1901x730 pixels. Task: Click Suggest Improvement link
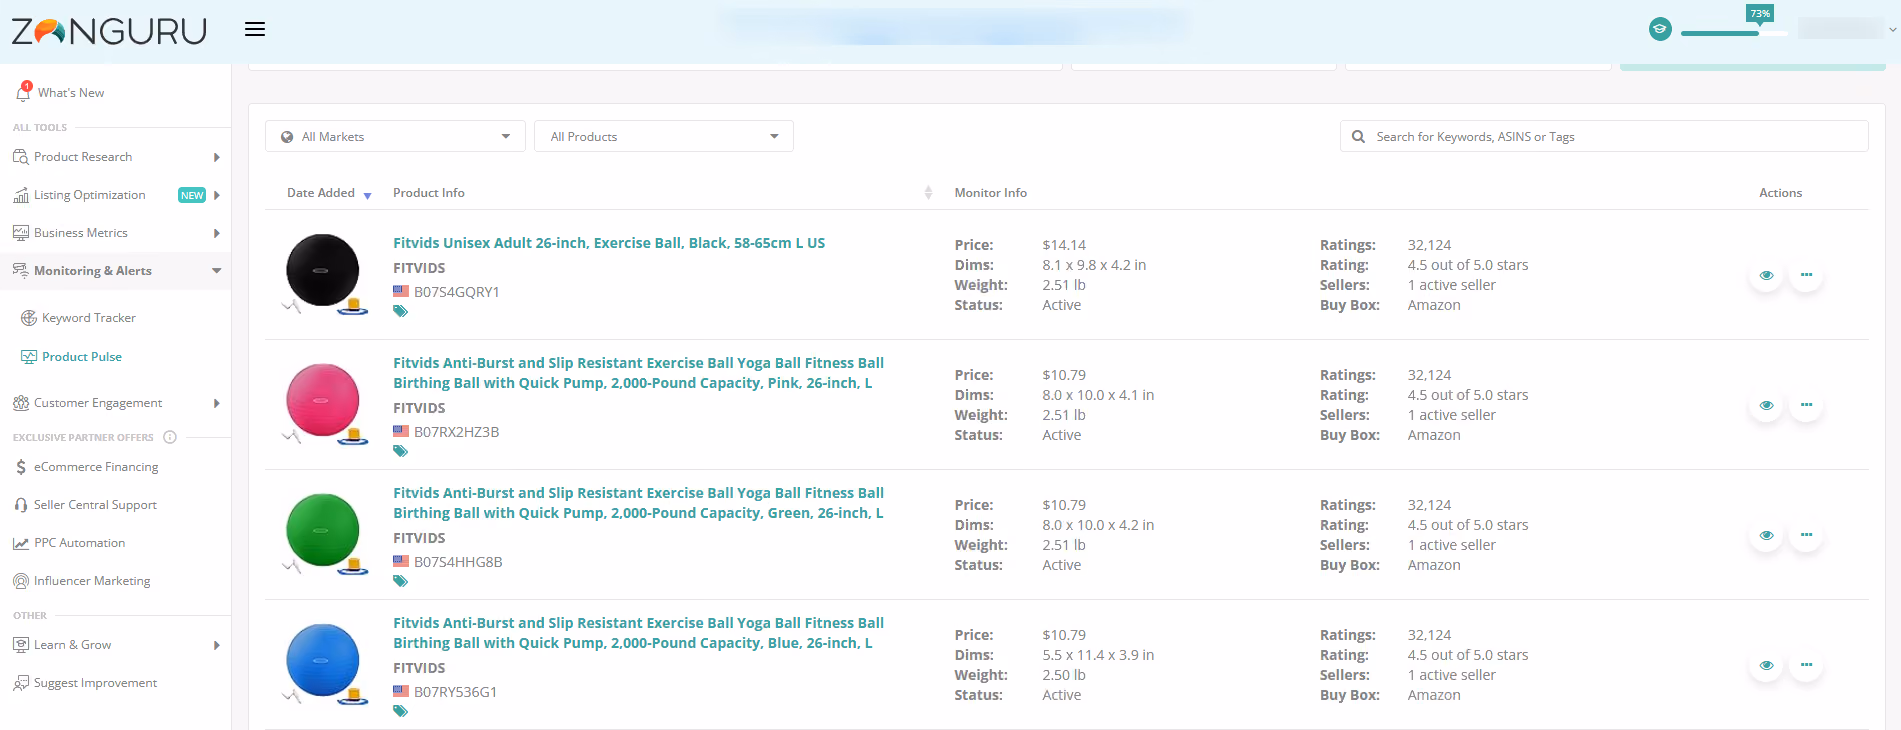95,683
